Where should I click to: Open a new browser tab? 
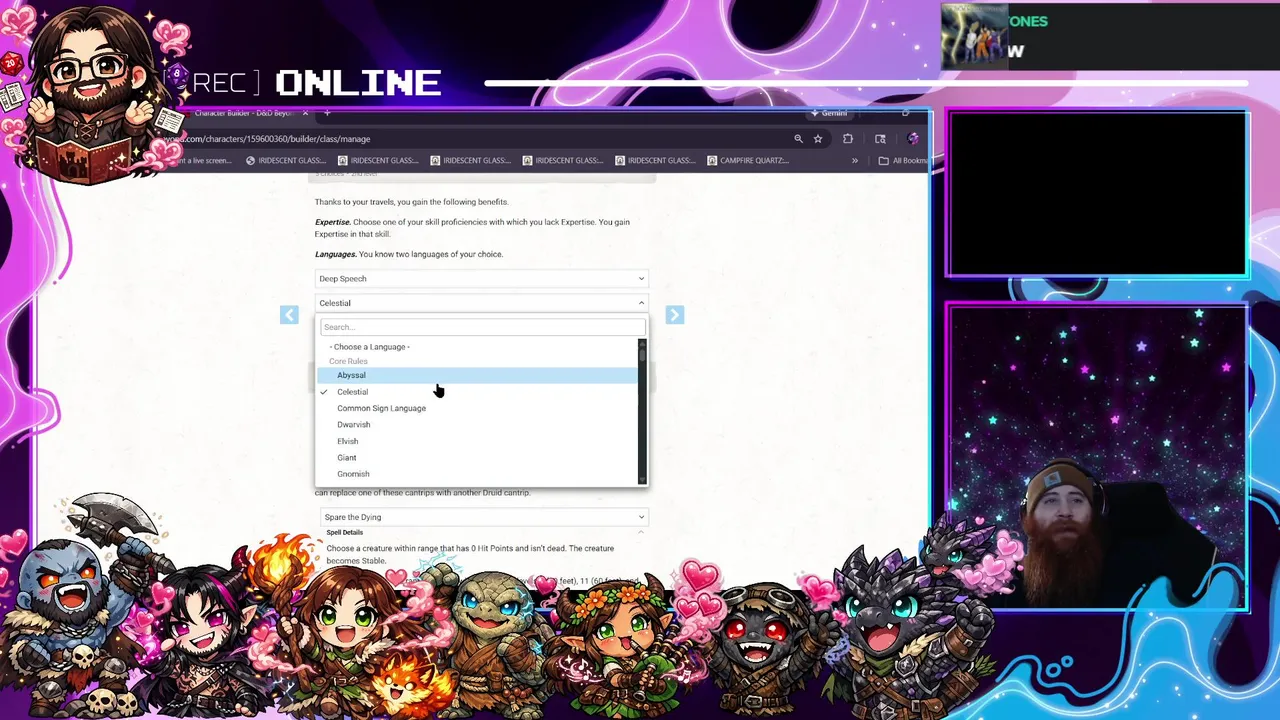point(327,113)
